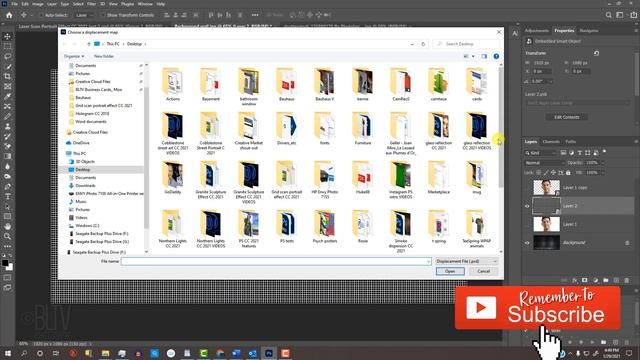The height and width of the screenshot is (360, 640).
Task: Open Displacement File (.psd) type dropdown
Action: [x=467, y=261]
